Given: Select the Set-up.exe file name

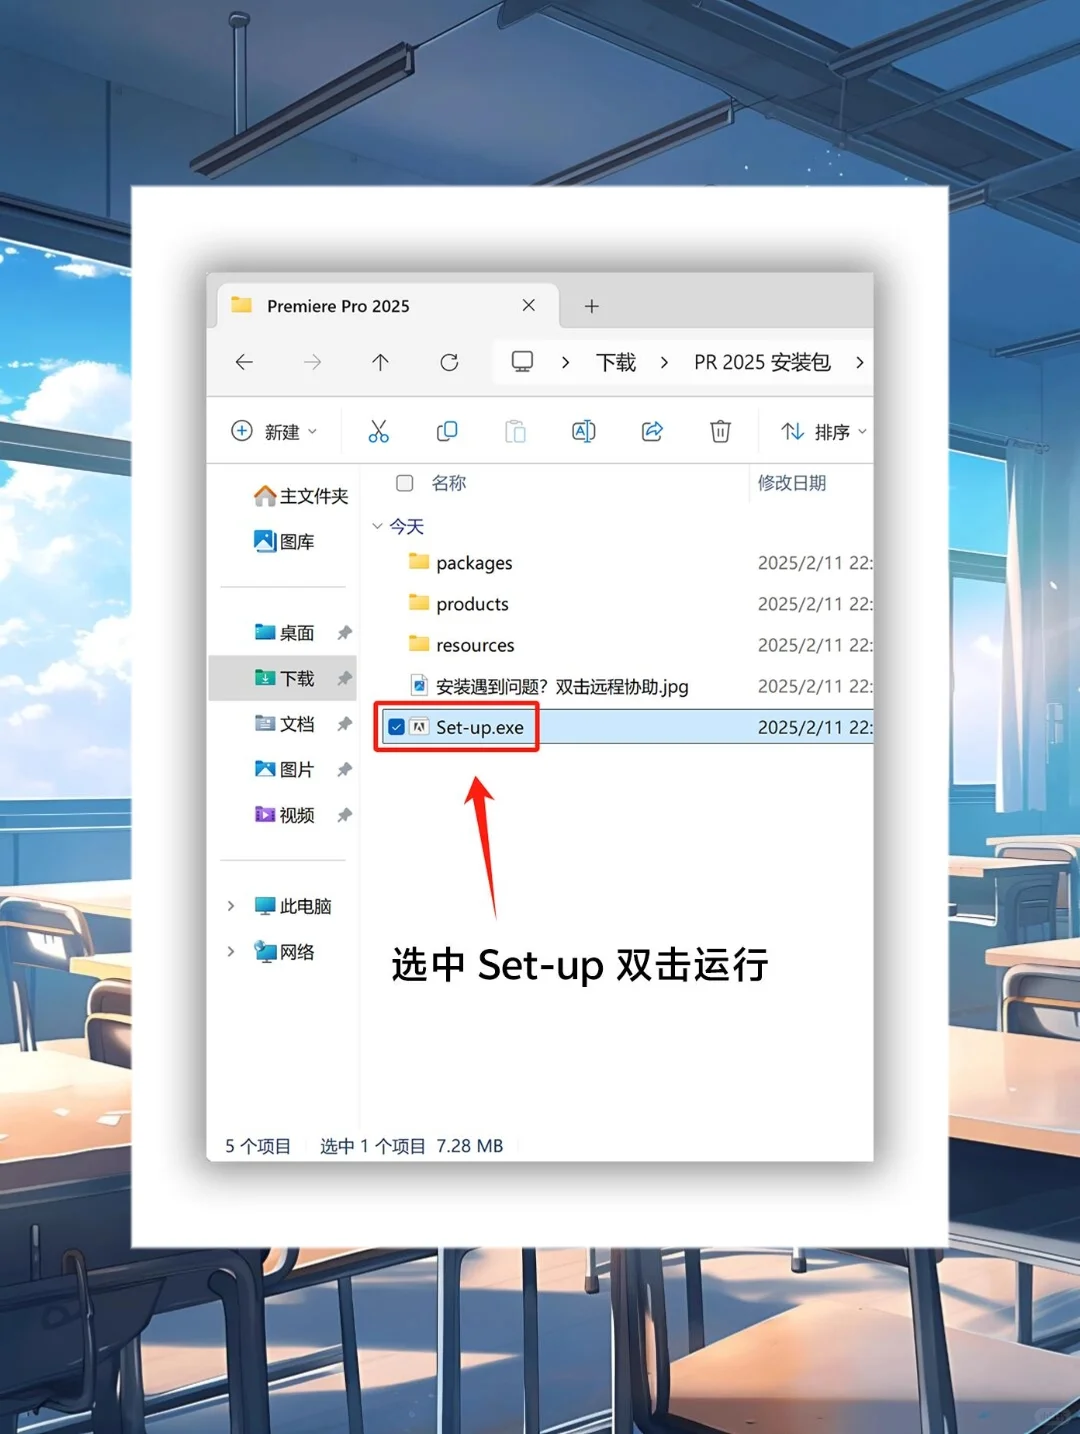Looking at the screenshot, I should (x=480, y=727).
